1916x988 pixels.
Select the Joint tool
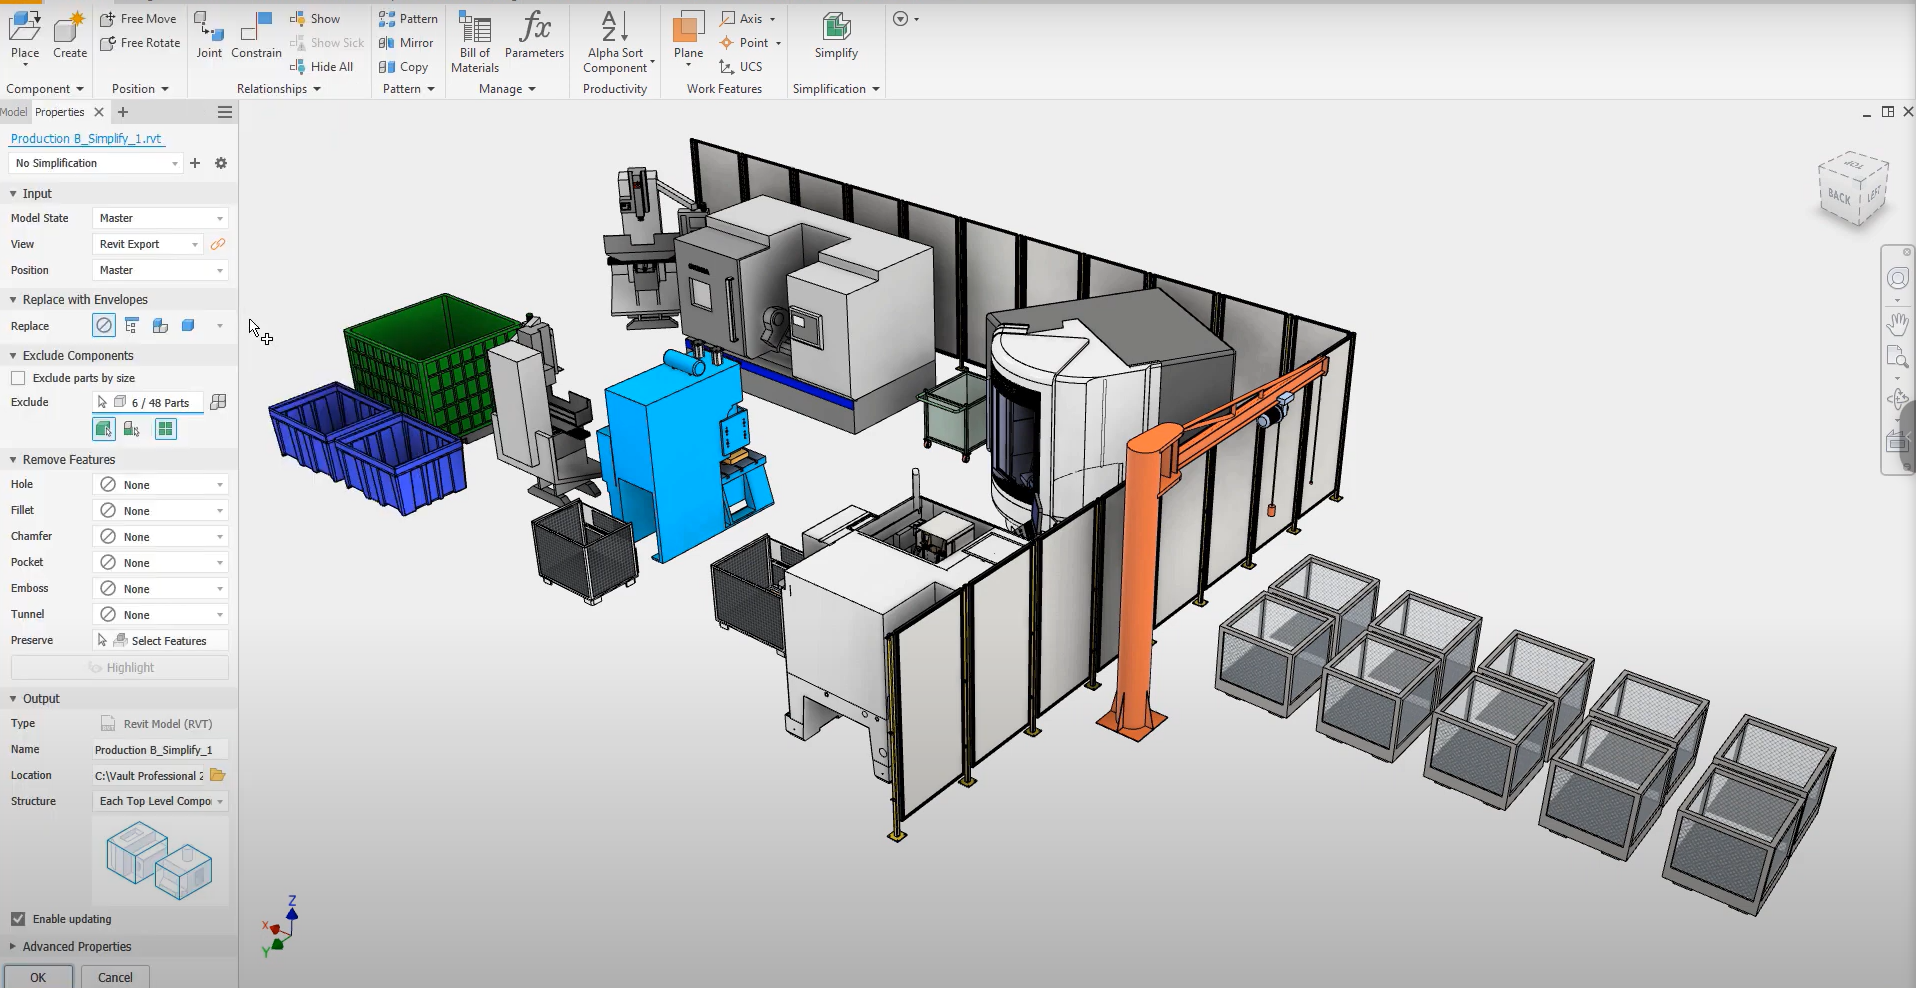209,35
